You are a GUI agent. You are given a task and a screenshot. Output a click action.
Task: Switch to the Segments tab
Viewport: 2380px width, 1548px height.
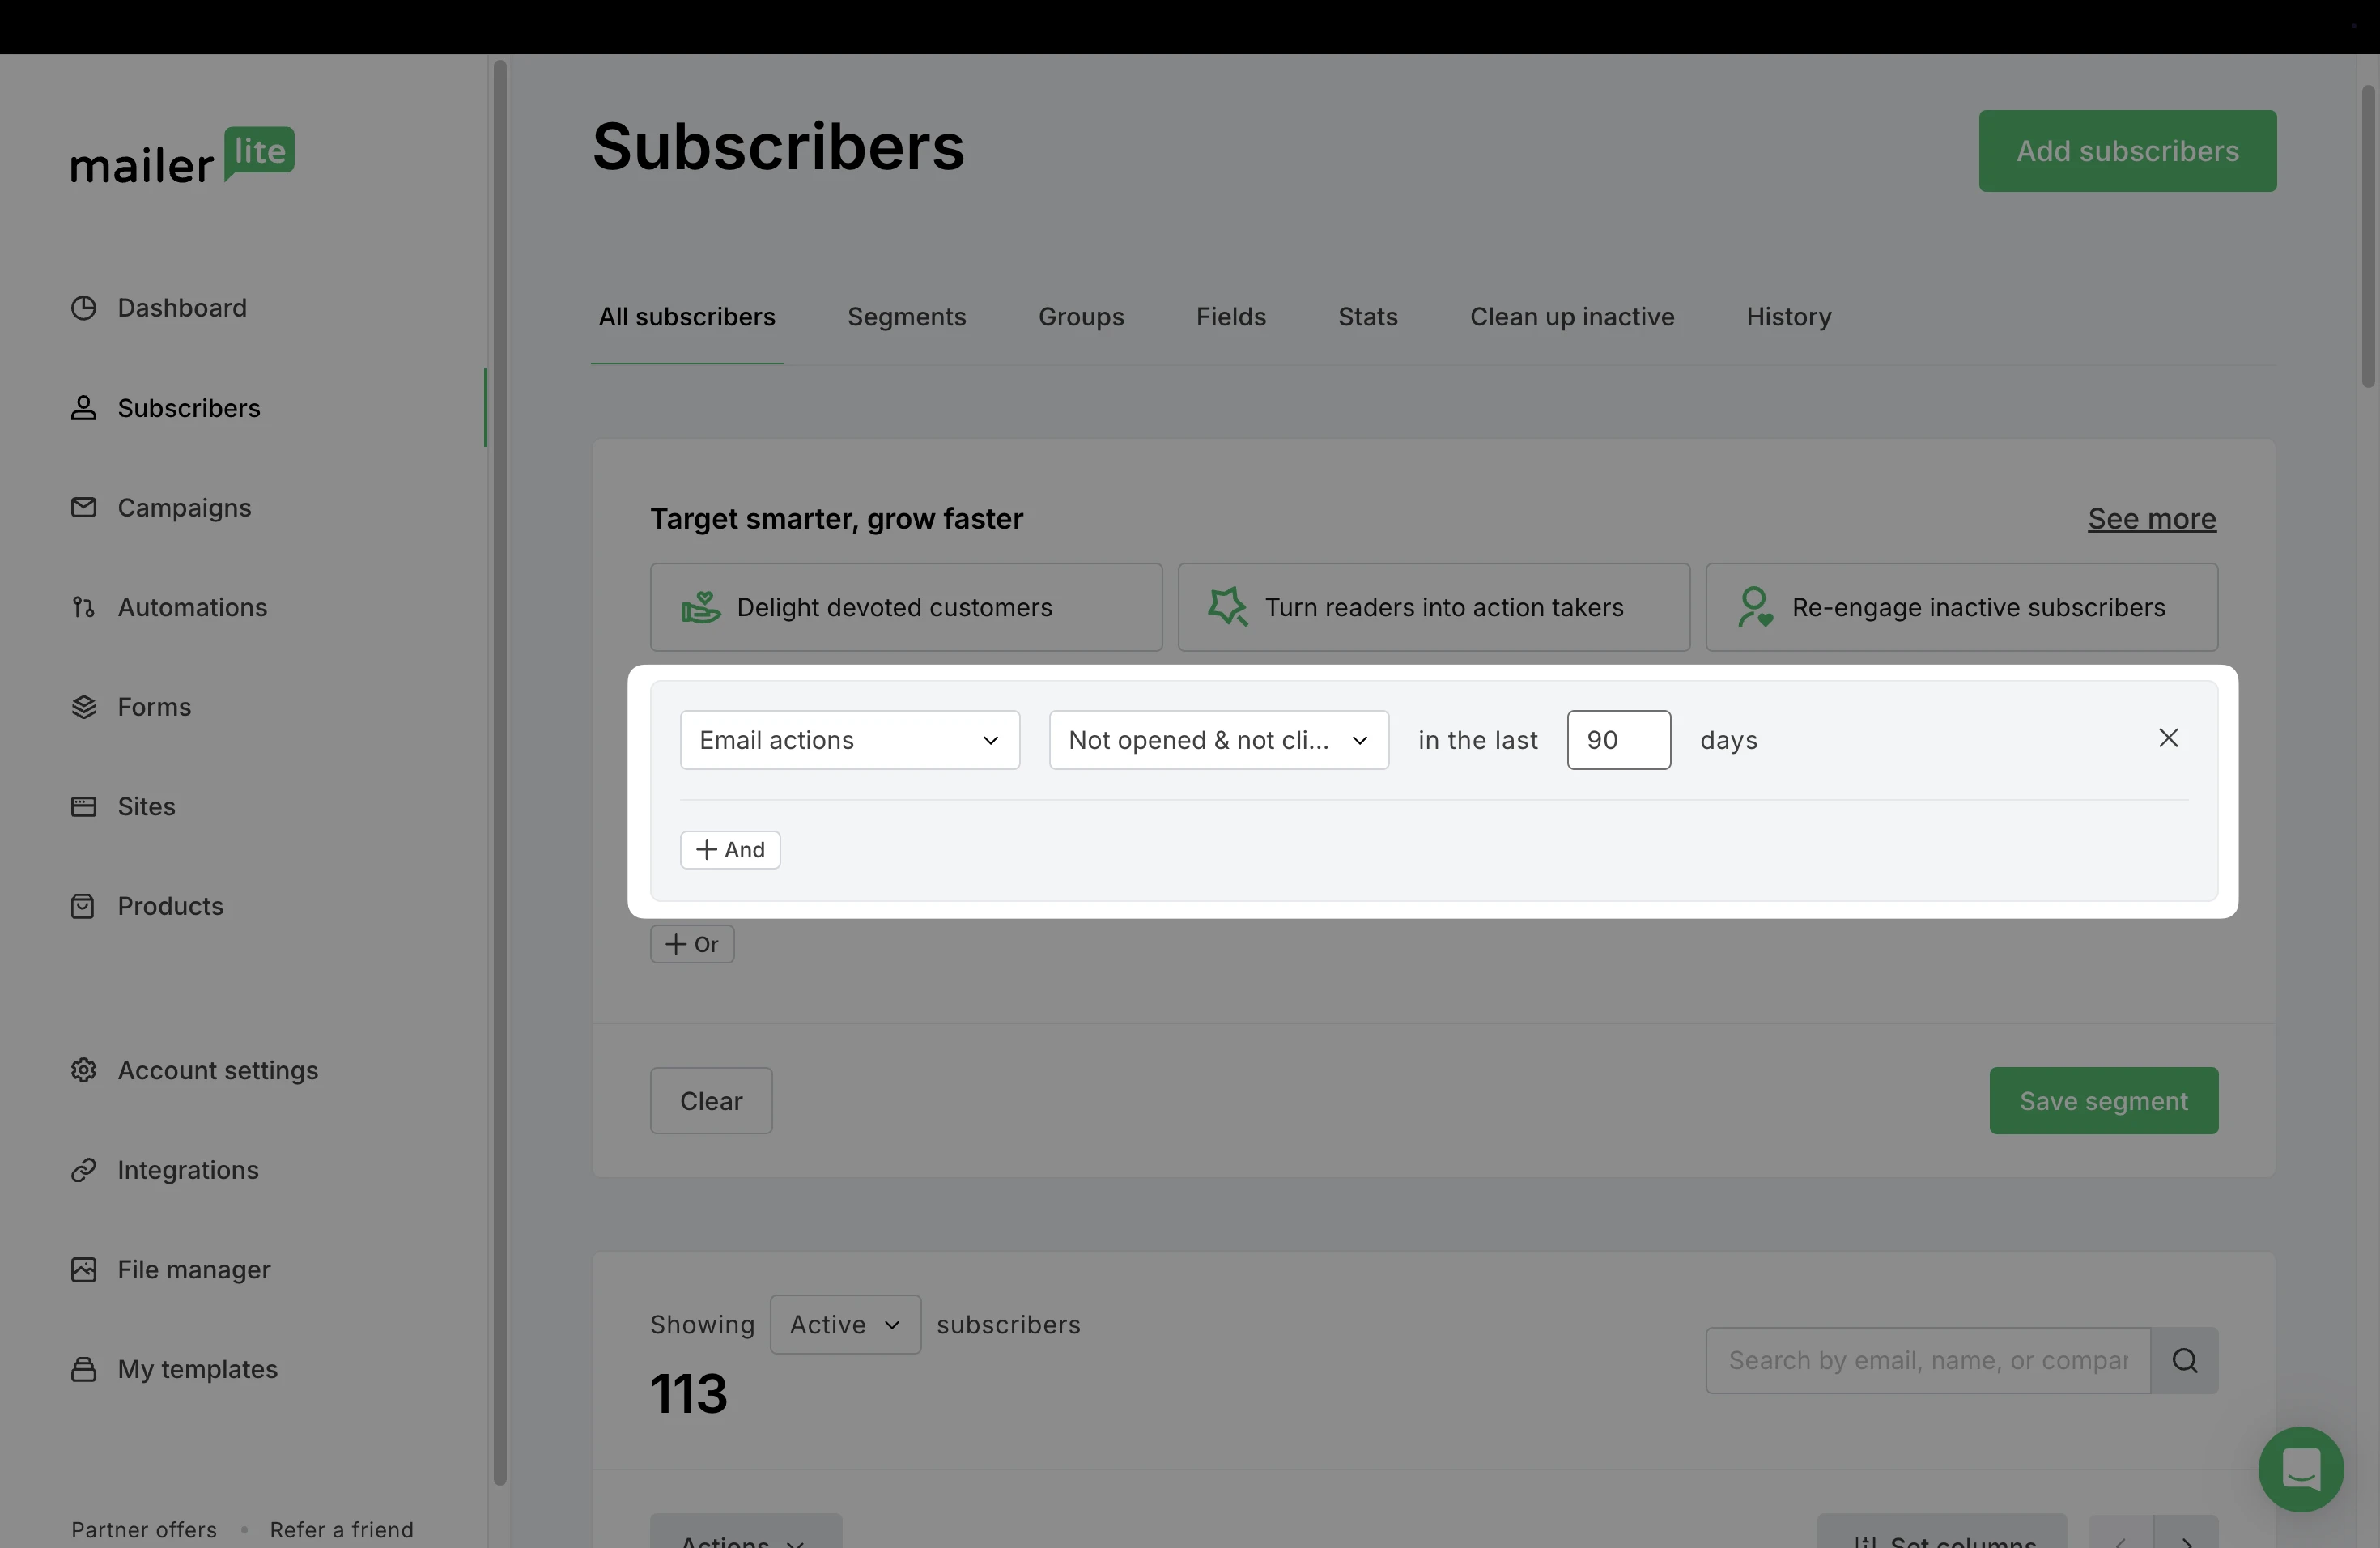[x=906, y=317]
